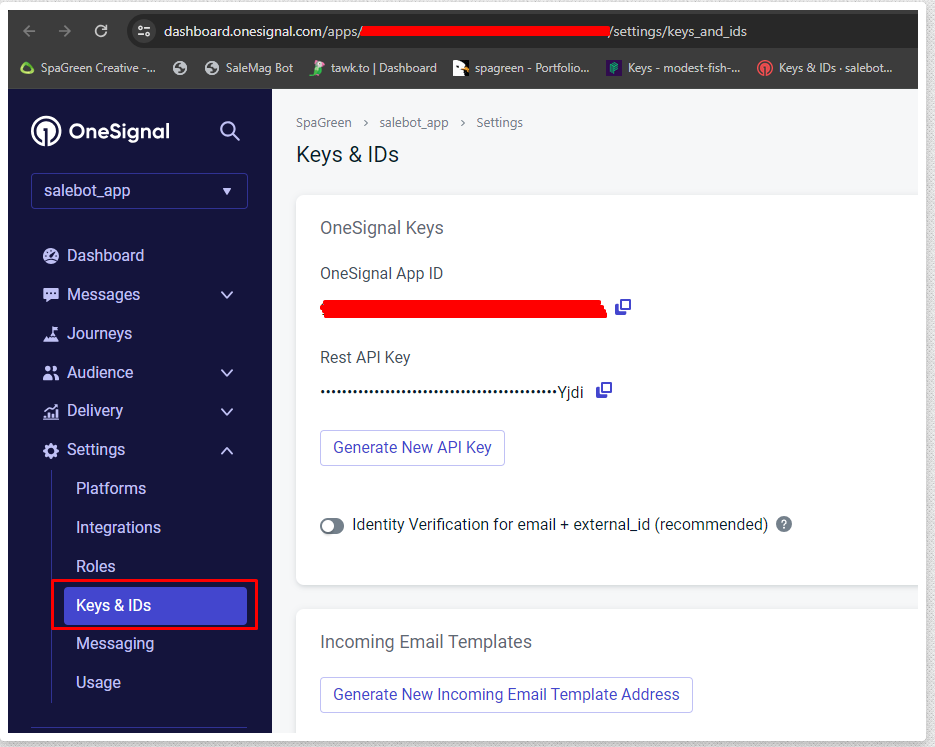Viewport: 935px width, 747px height.
Task: Click the Journeys flag icon
Action: tap(51, 334)
